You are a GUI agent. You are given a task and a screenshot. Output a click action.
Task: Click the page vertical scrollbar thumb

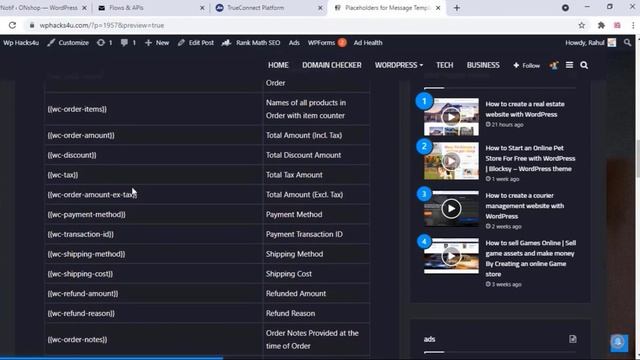(637, 159)
